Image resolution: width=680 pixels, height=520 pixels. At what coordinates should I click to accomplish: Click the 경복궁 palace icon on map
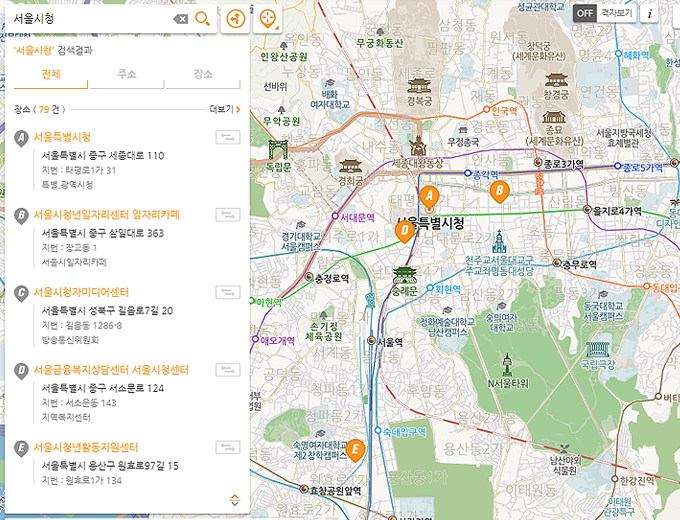pyautogui.click(x=418, y=85)
